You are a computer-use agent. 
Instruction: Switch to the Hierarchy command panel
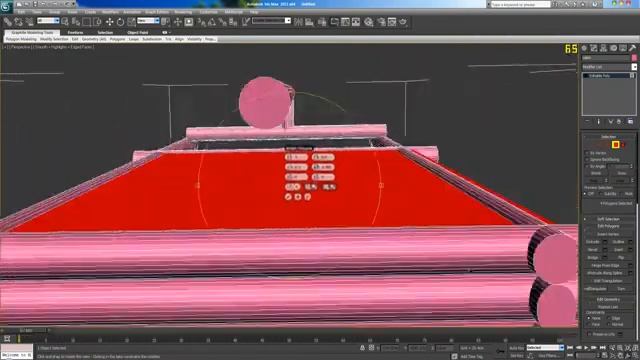604,48
